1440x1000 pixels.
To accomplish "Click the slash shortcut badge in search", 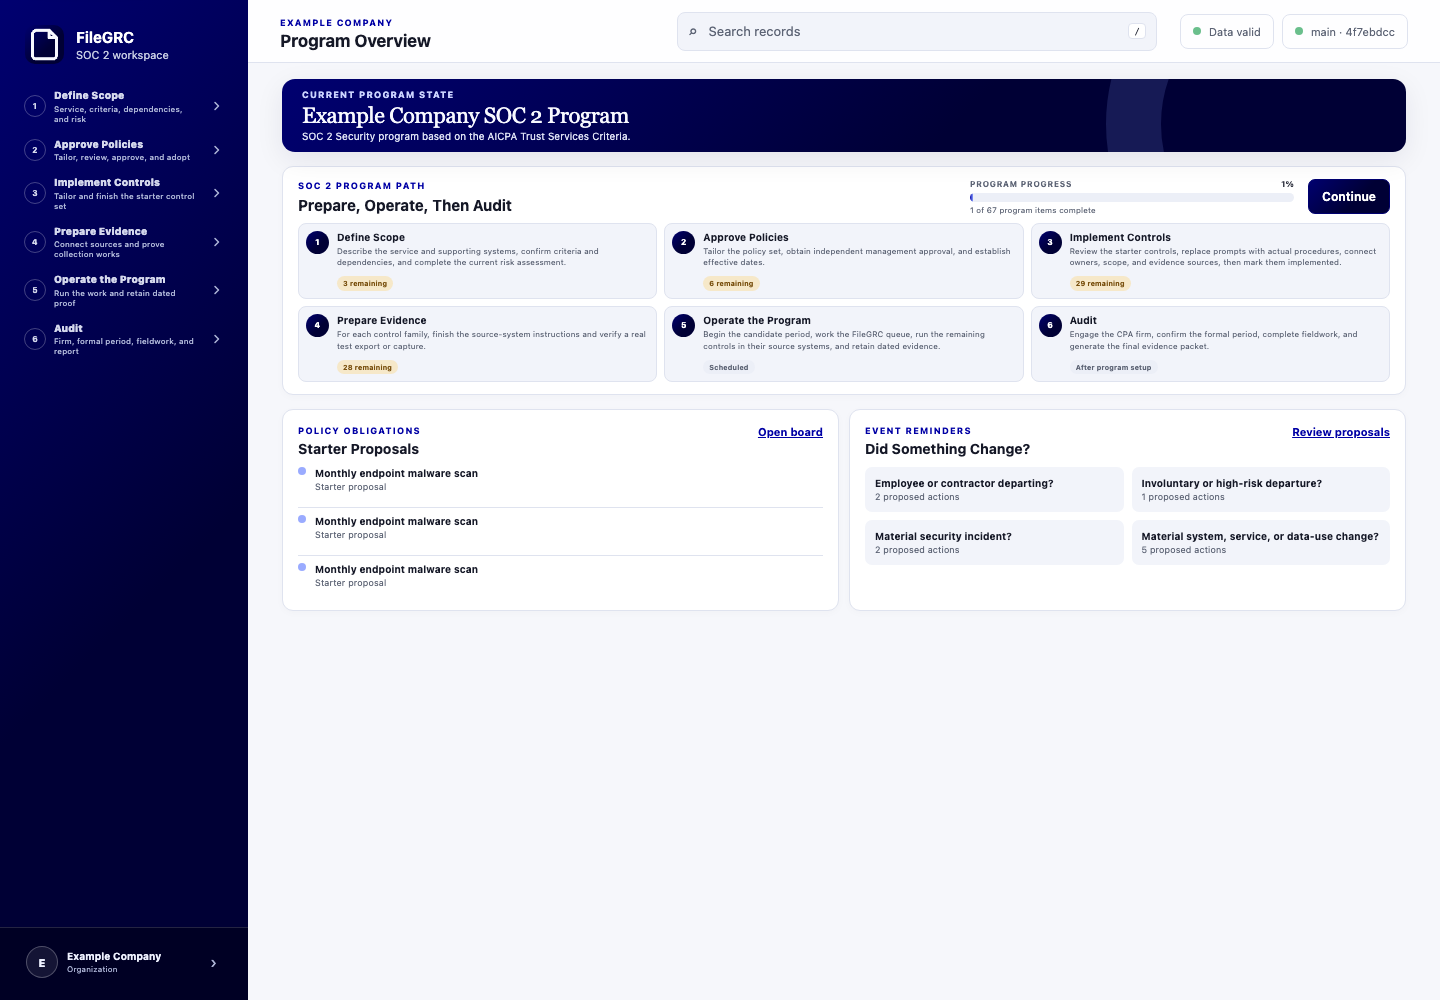I will tap(1137, 32).
